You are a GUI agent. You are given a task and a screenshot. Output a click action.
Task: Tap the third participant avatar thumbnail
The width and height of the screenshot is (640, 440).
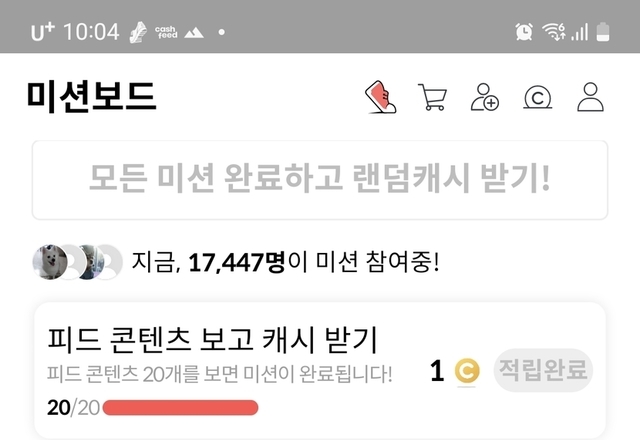[x=90, y=262]
